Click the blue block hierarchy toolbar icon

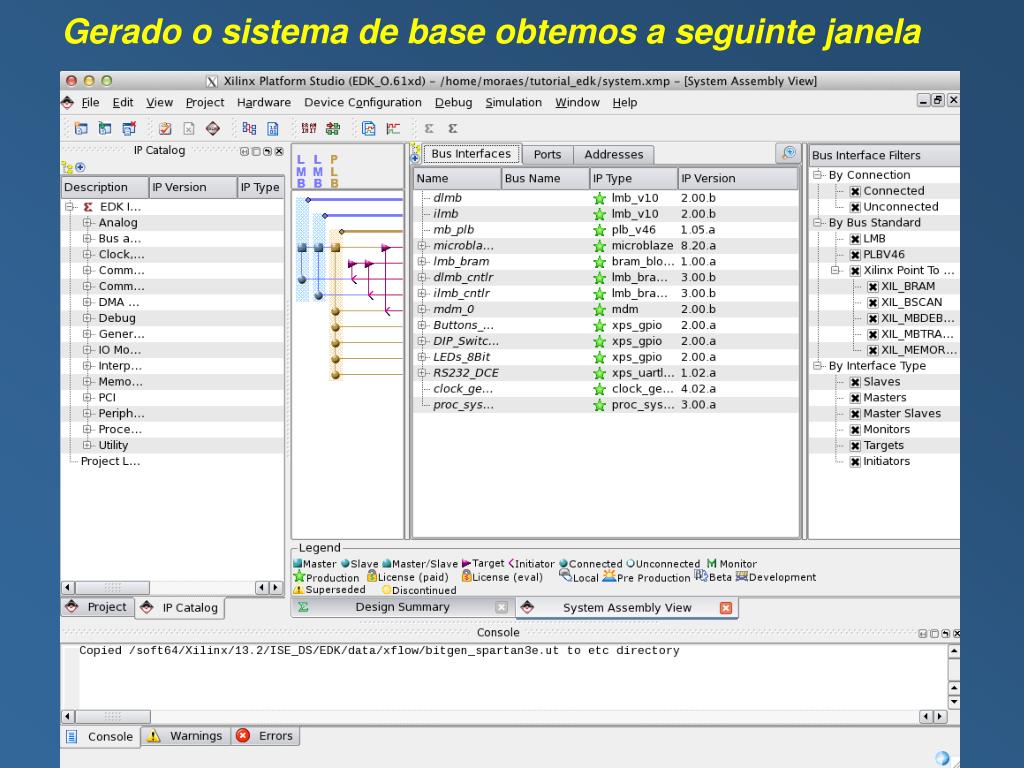(249, 129)
